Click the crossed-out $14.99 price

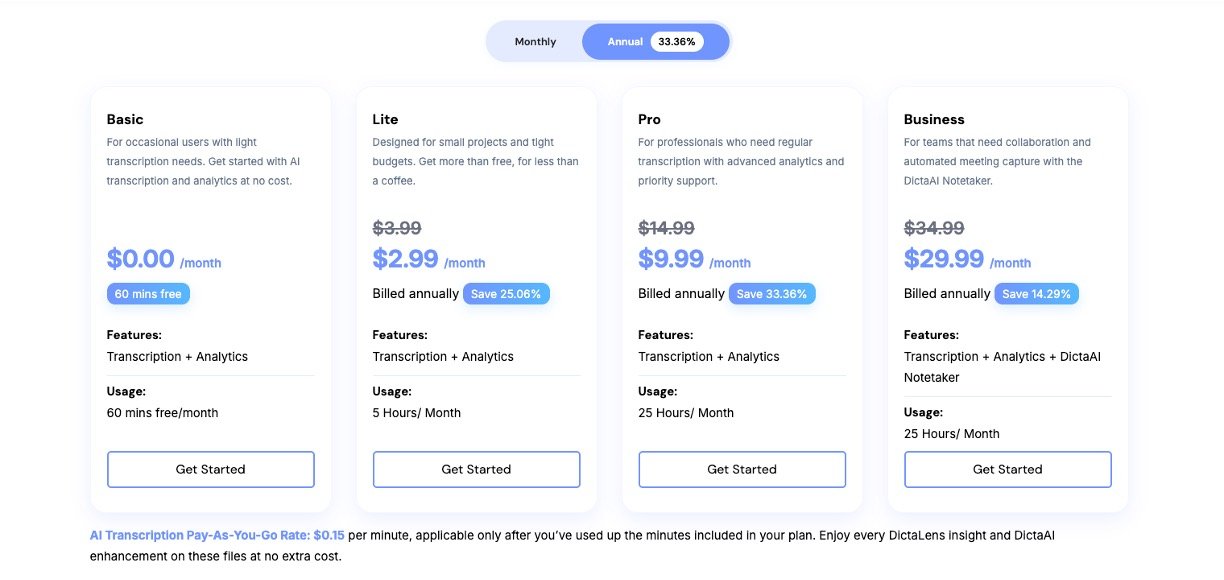click(x=666, y=228)
